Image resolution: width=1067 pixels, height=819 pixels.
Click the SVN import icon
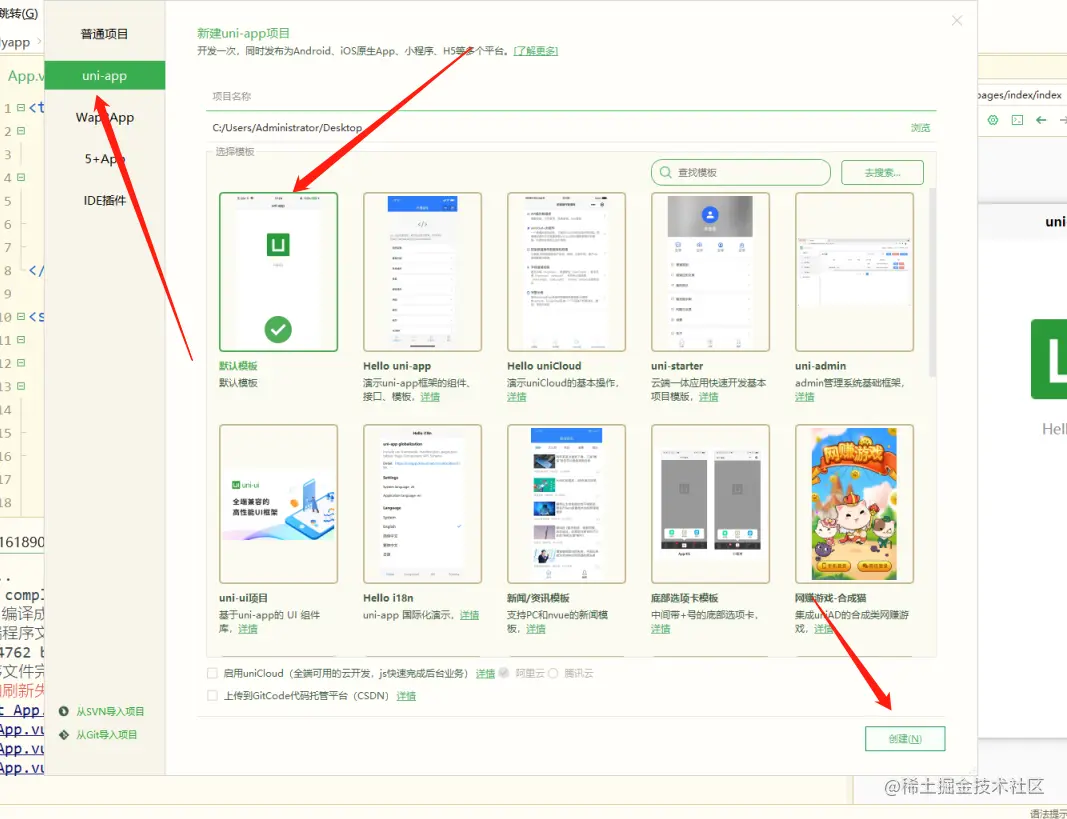point(64,712)
